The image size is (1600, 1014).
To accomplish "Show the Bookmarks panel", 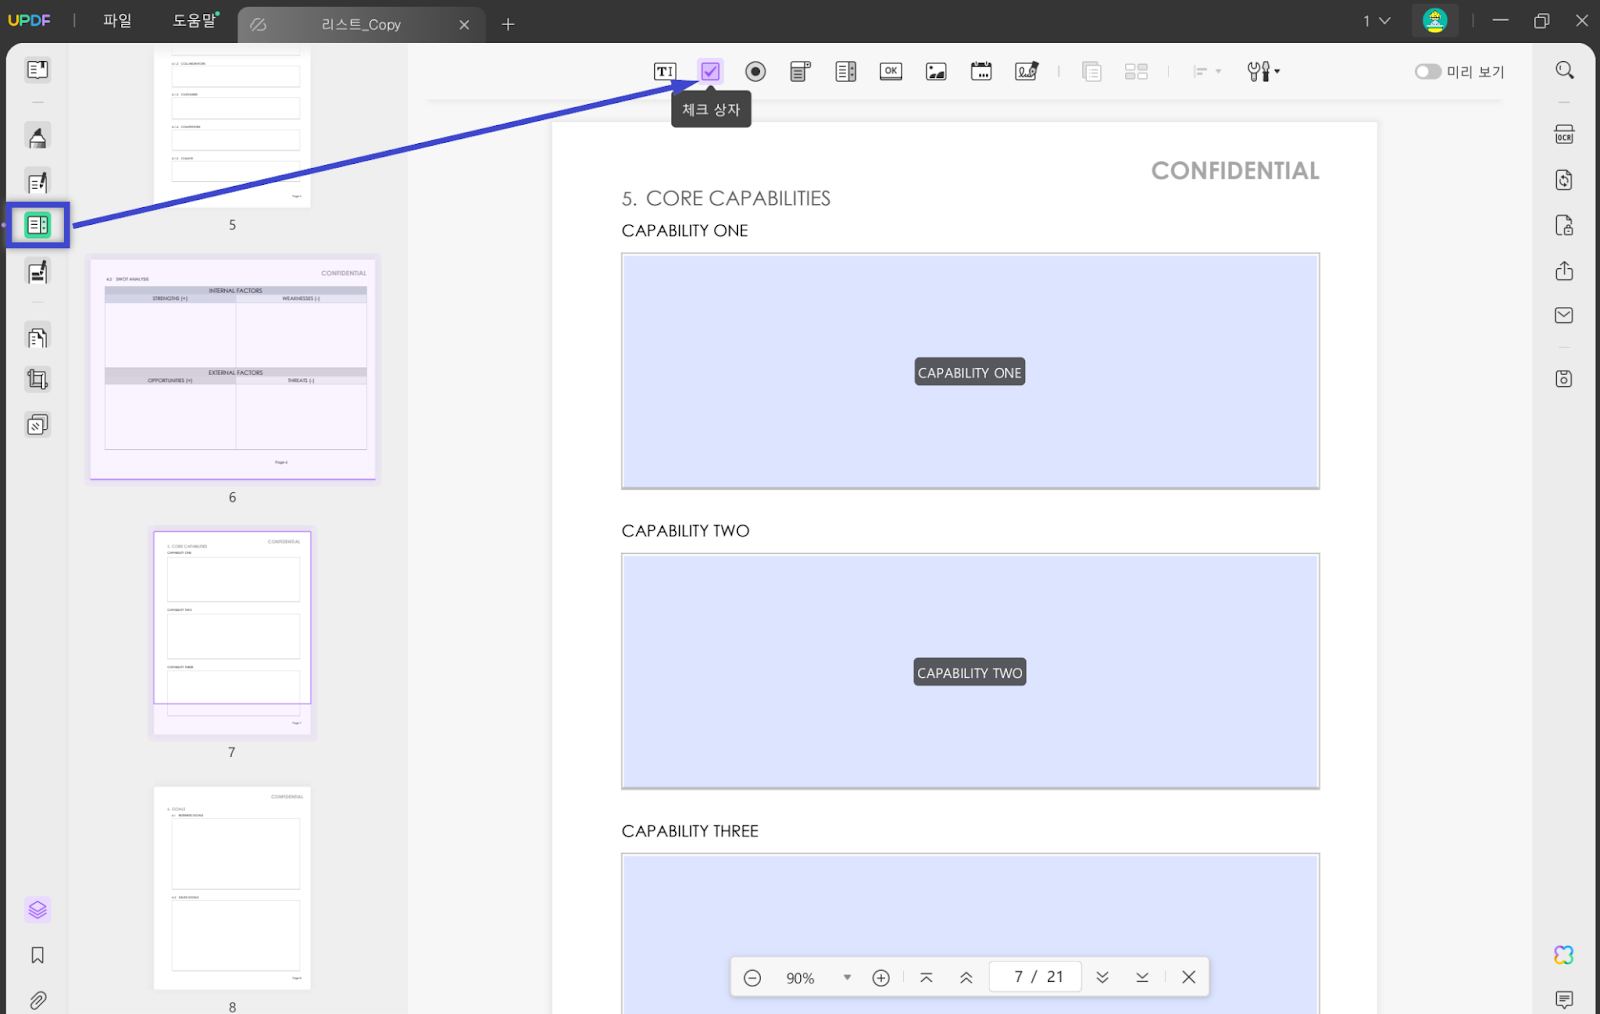I will tap(37, 956).
